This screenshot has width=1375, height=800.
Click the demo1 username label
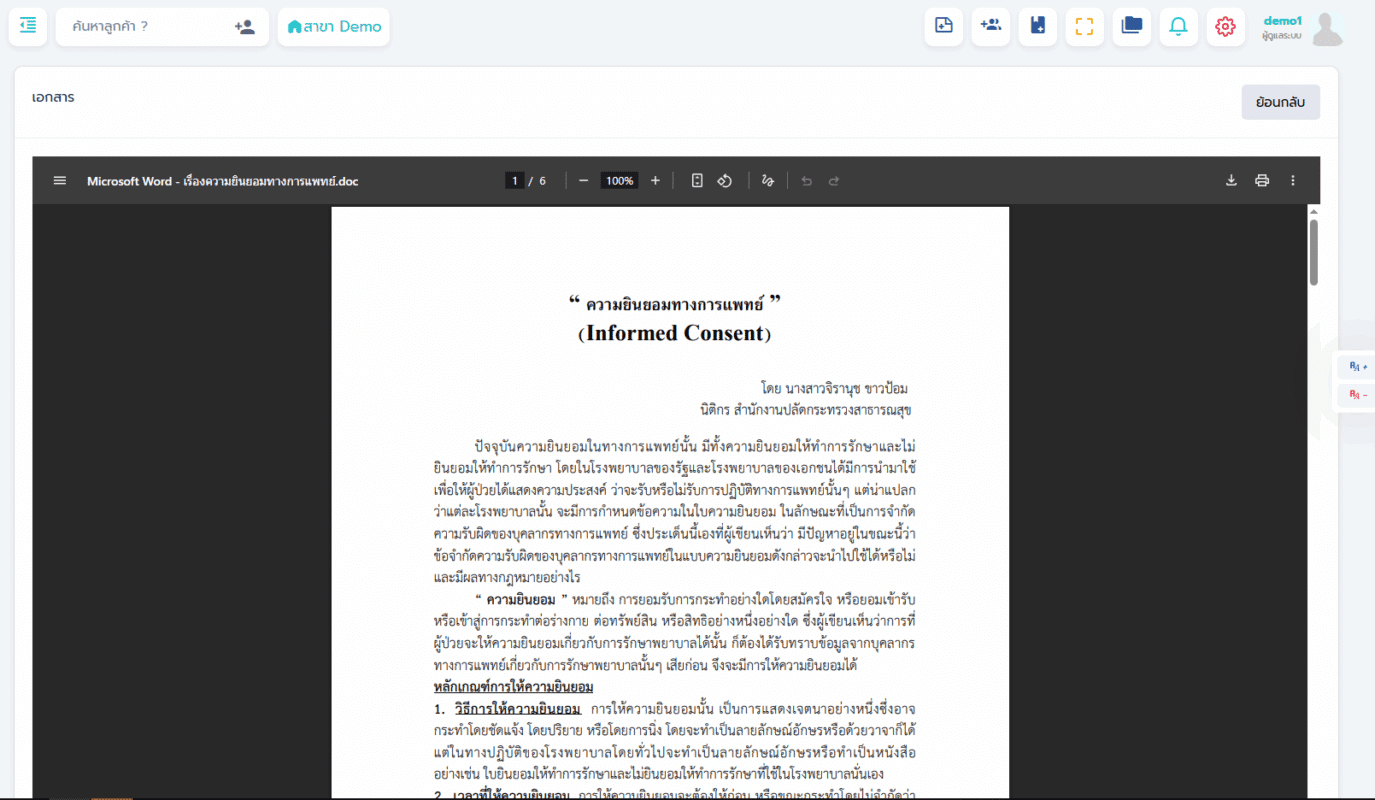coord(1283,20)
